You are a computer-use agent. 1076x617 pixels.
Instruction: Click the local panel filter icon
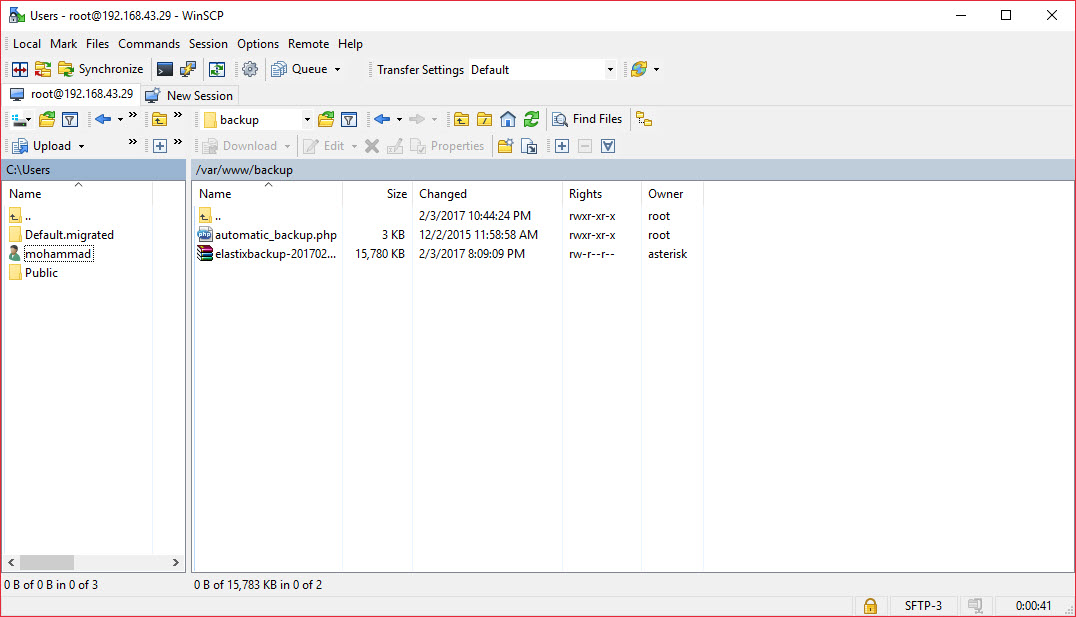(x=70, y=120)
